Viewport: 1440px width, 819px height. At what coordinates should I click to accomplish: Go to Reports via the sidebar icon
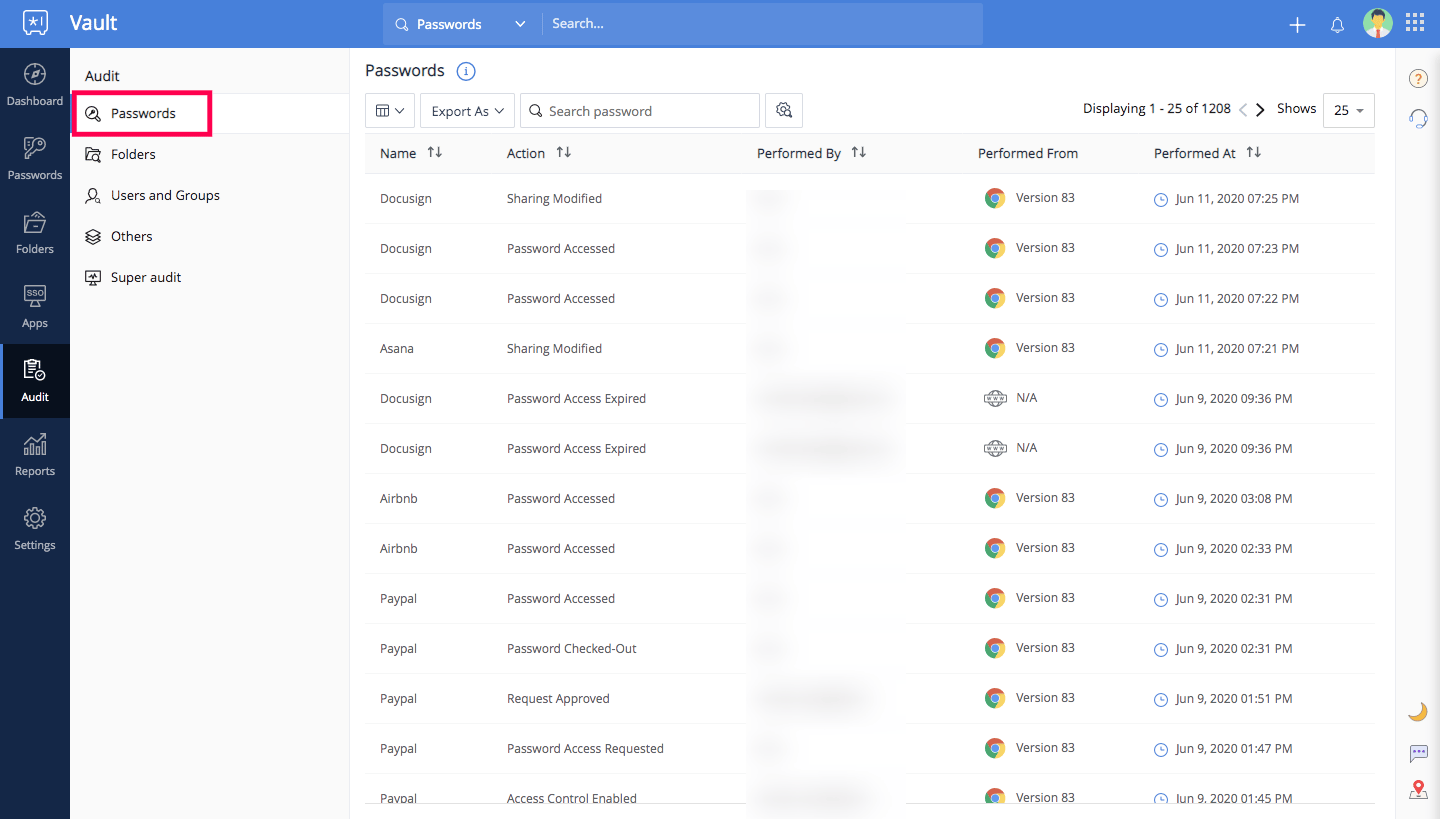(x=35, y=455)
